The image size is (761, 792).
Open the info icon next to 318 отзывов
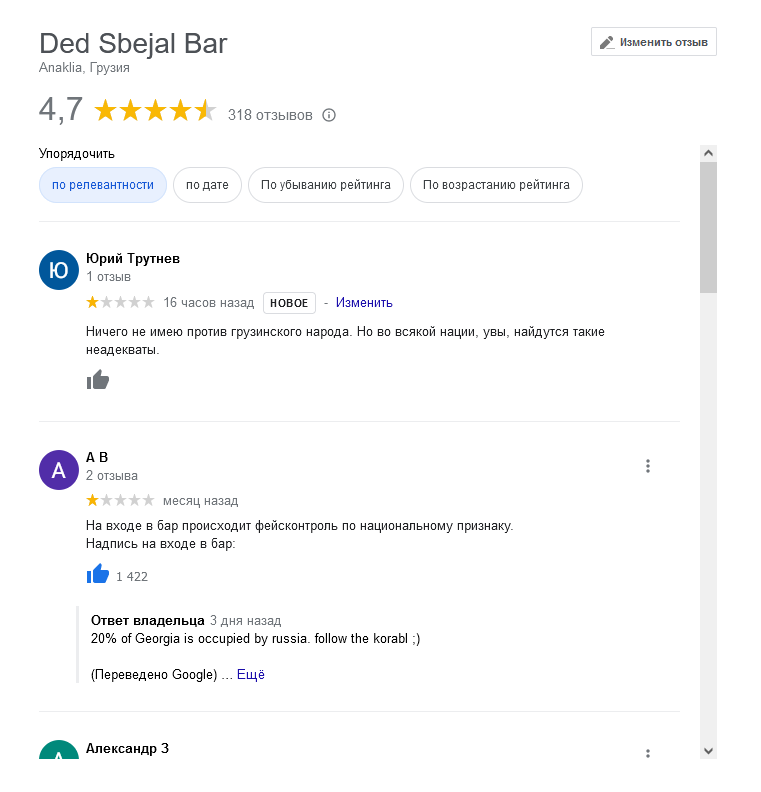329,115
